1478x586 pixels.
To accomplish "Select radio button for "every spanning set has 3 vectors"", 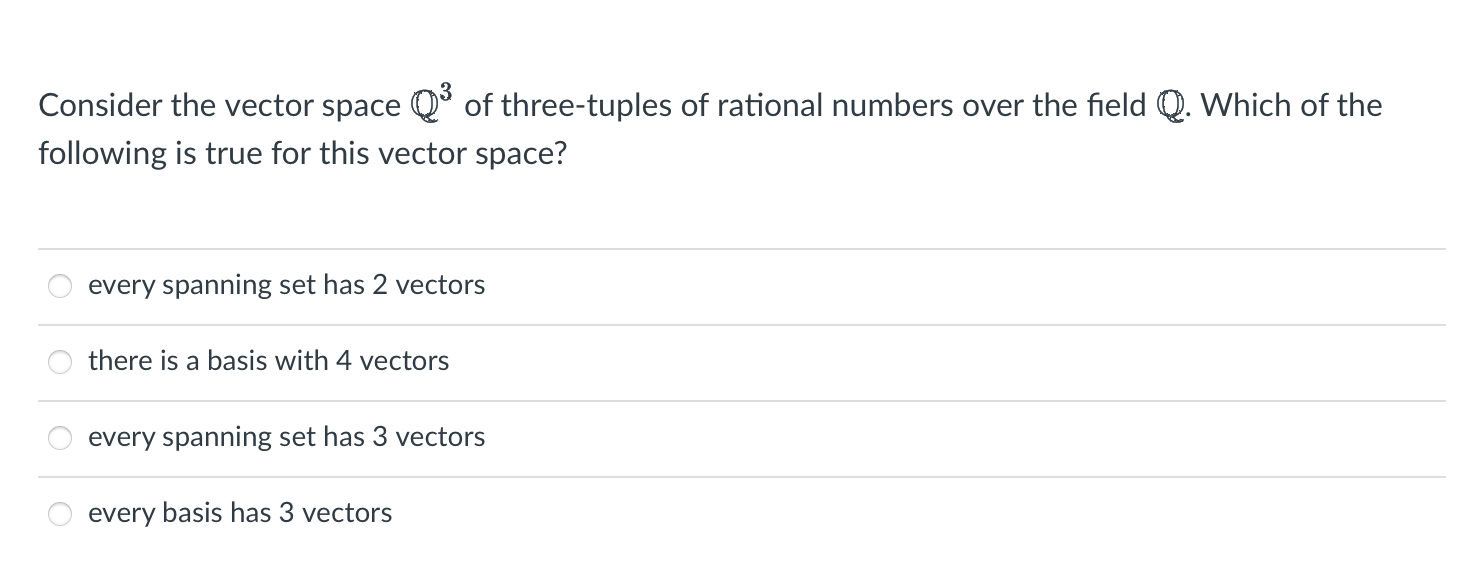I will [x=59, y=437].
